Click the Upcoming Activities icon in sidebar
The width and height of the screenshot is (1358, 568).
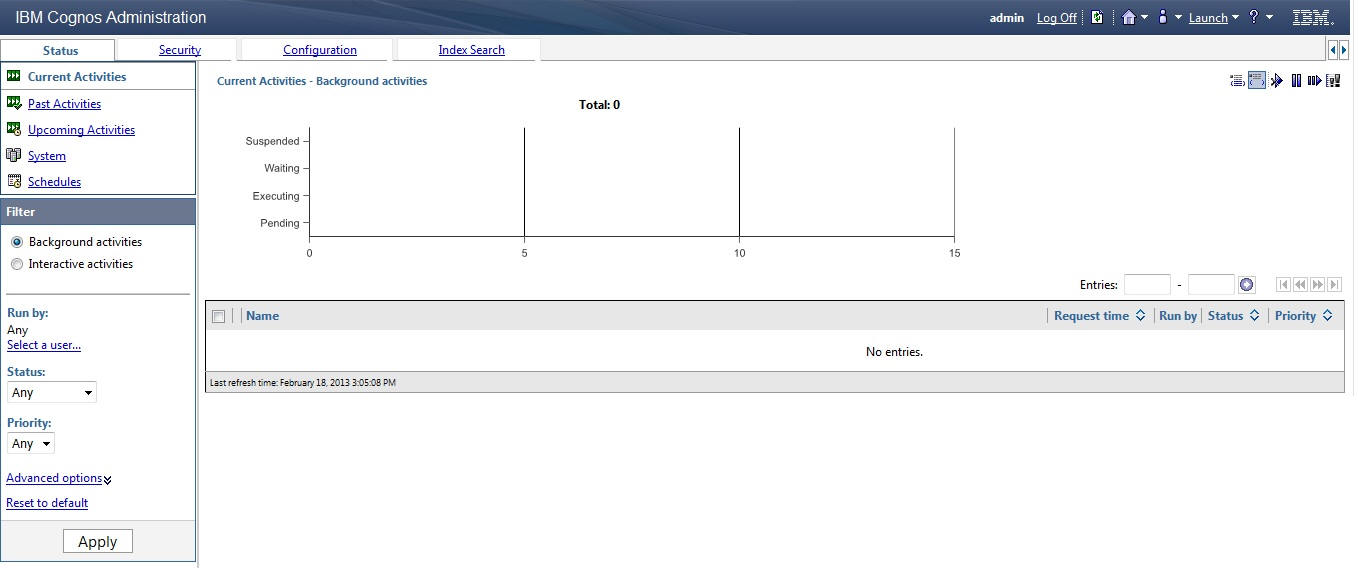coord(14,129)
